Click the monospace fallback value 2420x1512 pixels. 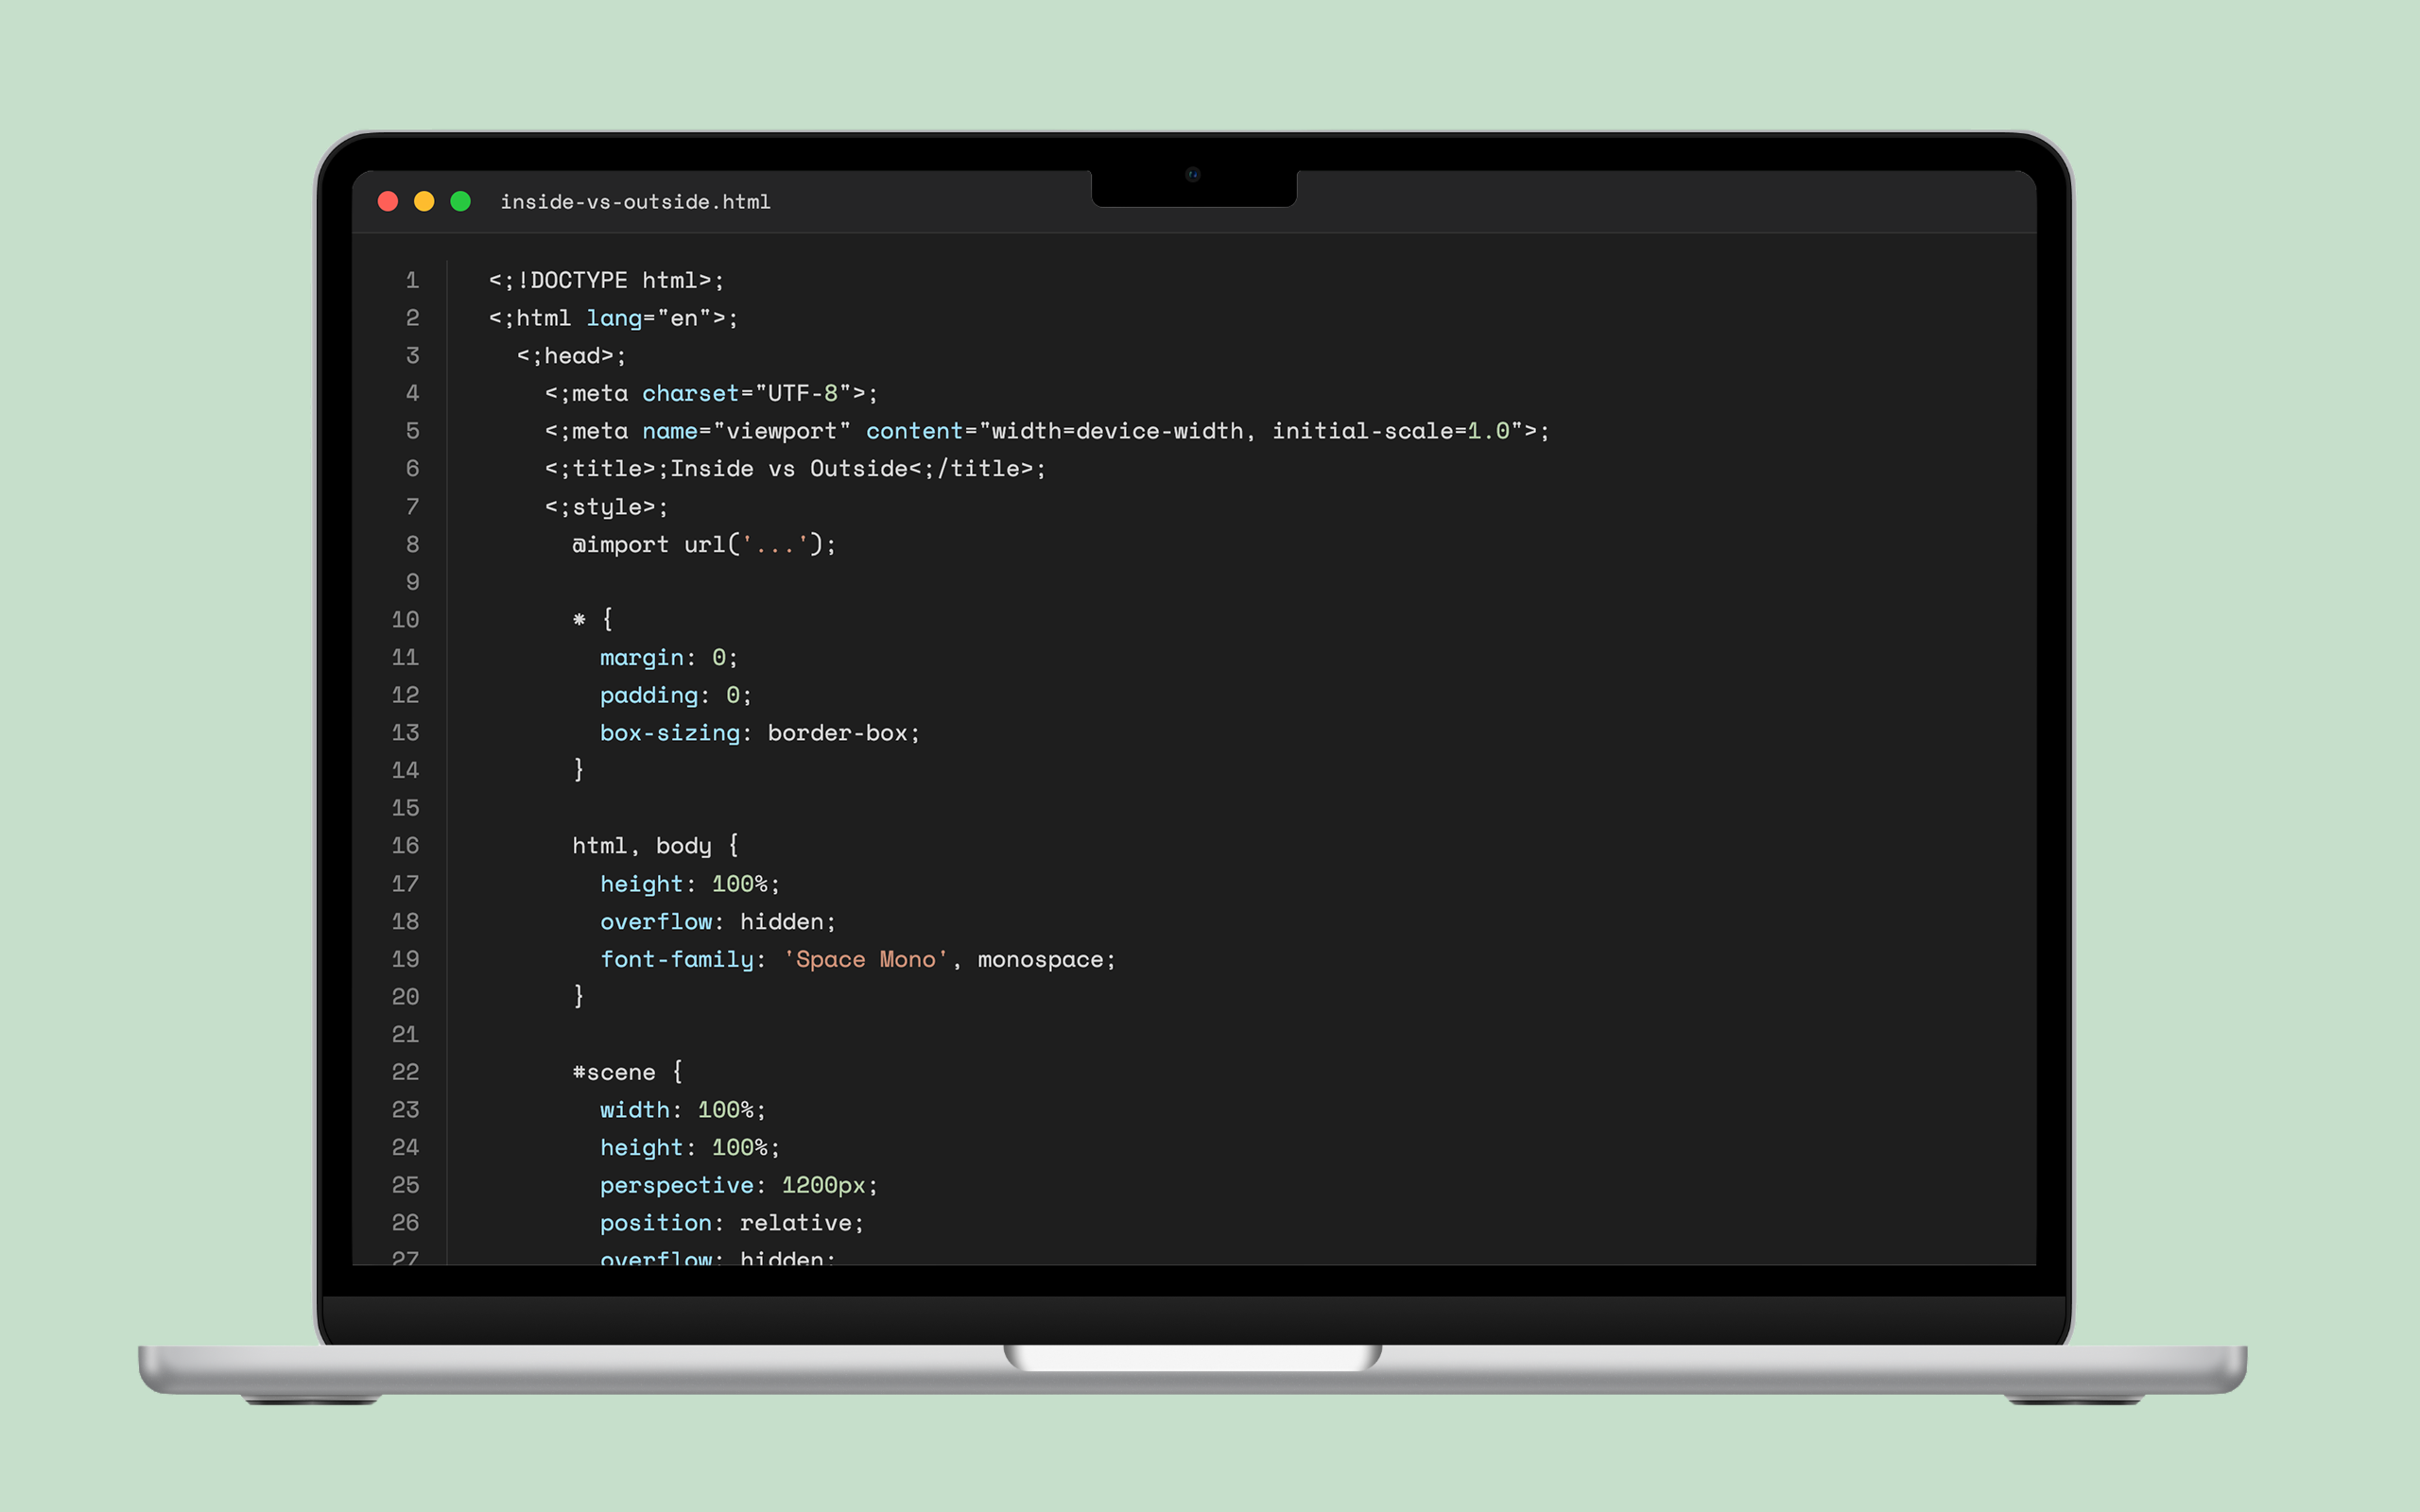[1040, 959]
